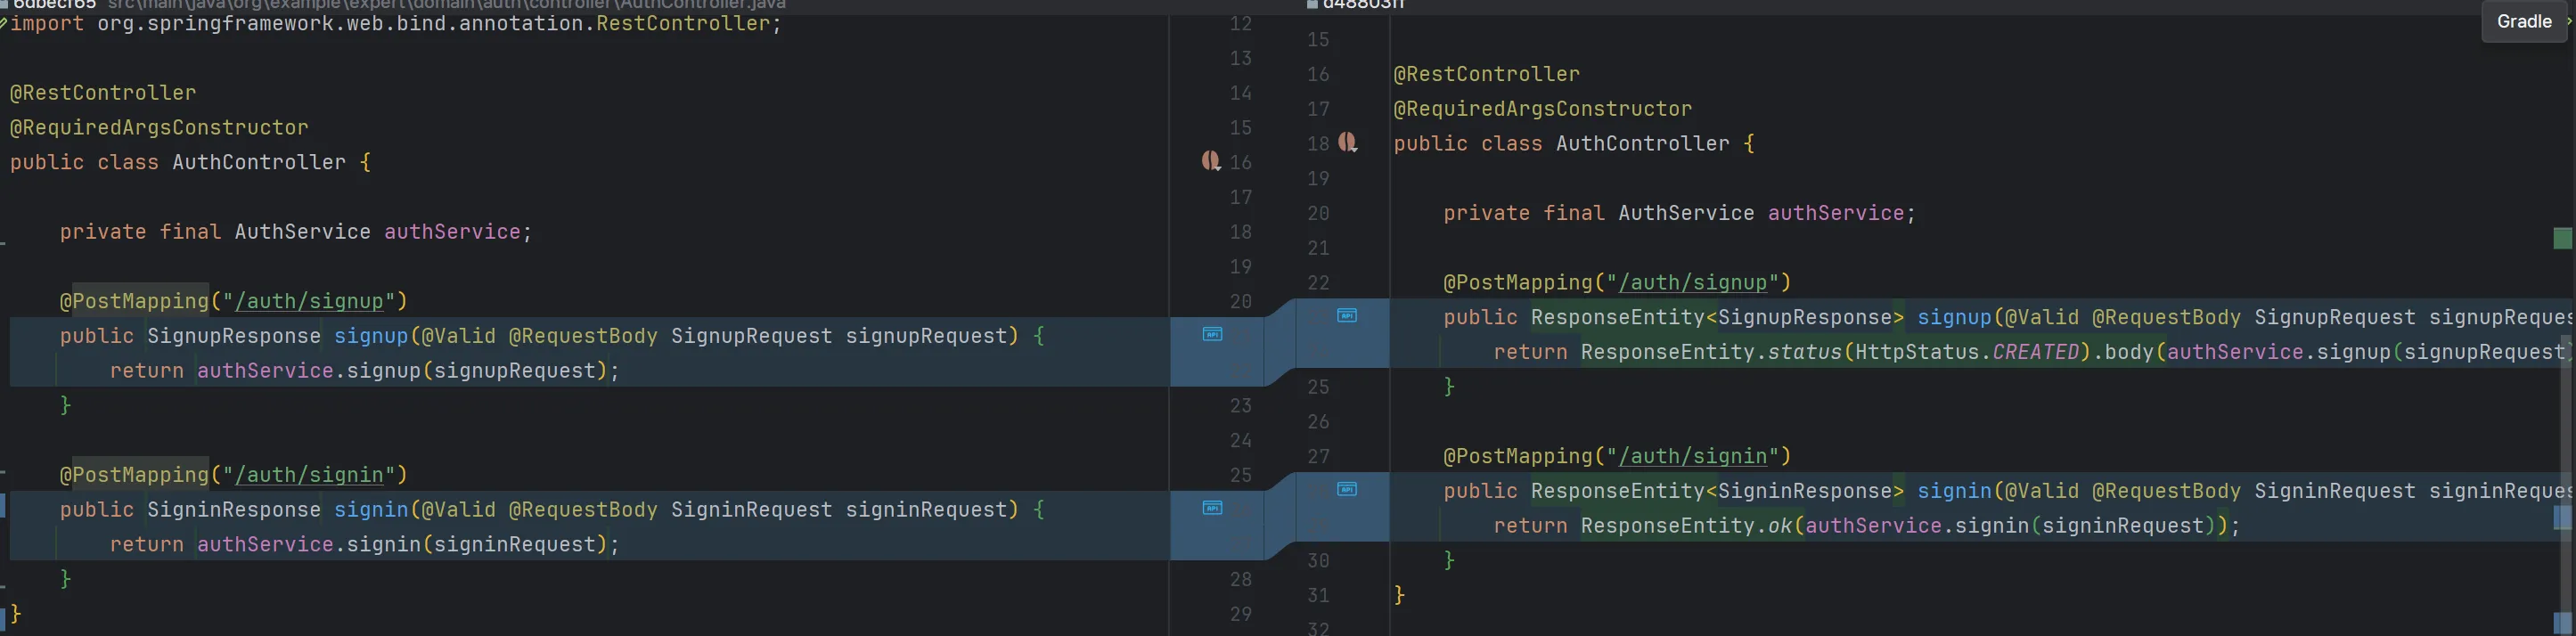
Task: Follow the /auth/signup URL in right pane
Action: pyautogui.click(x=1692, y=283)
